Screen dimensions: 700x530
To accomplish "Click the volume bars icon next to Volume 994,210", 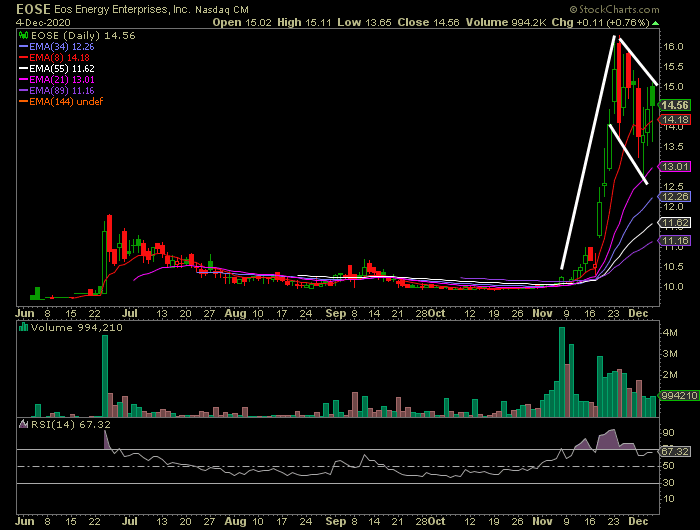I will point(23,327).
